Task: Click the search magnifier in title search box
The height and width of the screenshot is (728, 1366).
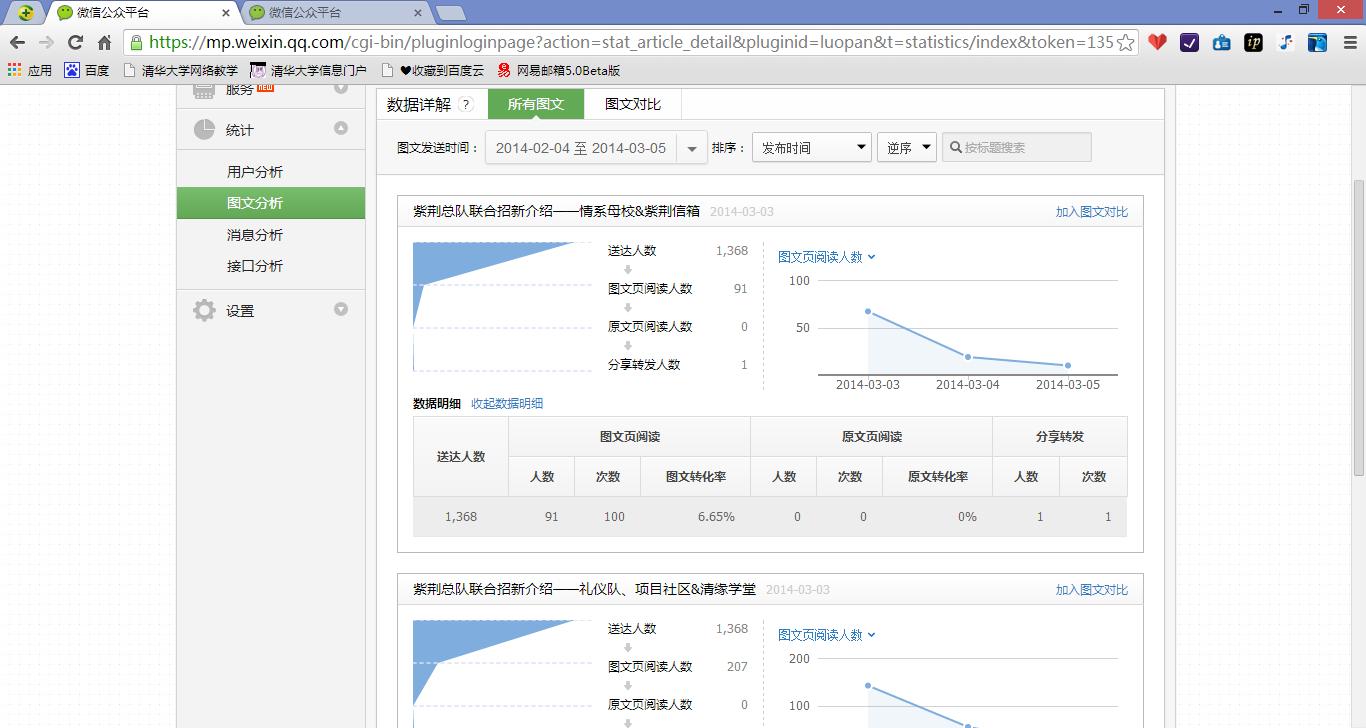Action: click(954, 147)
